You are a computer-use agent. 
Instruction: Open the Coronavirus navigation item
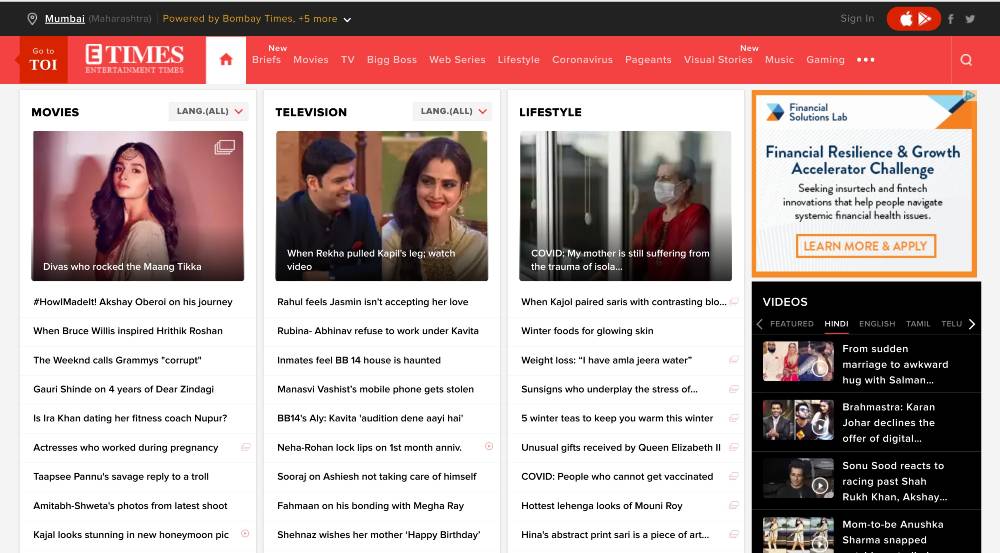(x=582, y=59)
